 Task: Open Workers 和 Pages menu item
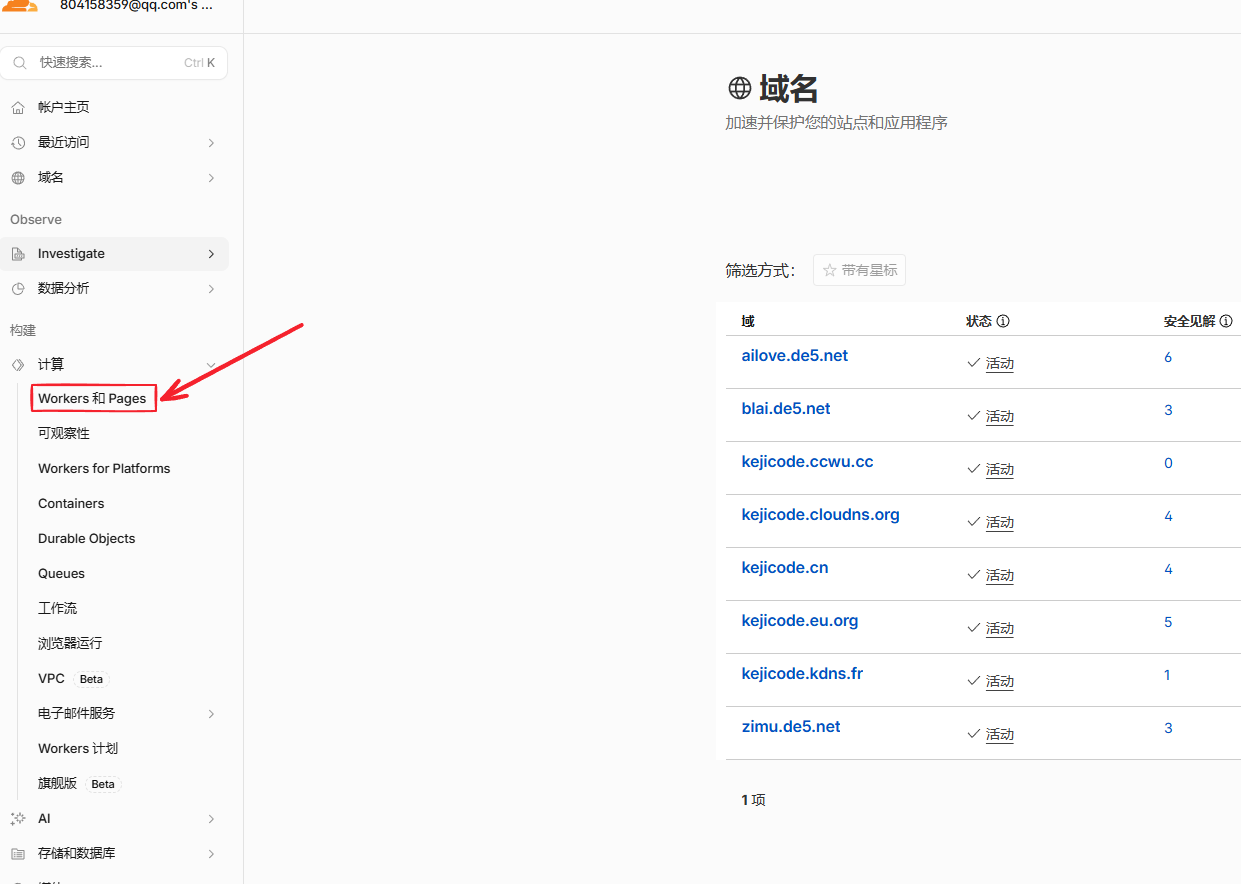[92, 398]
